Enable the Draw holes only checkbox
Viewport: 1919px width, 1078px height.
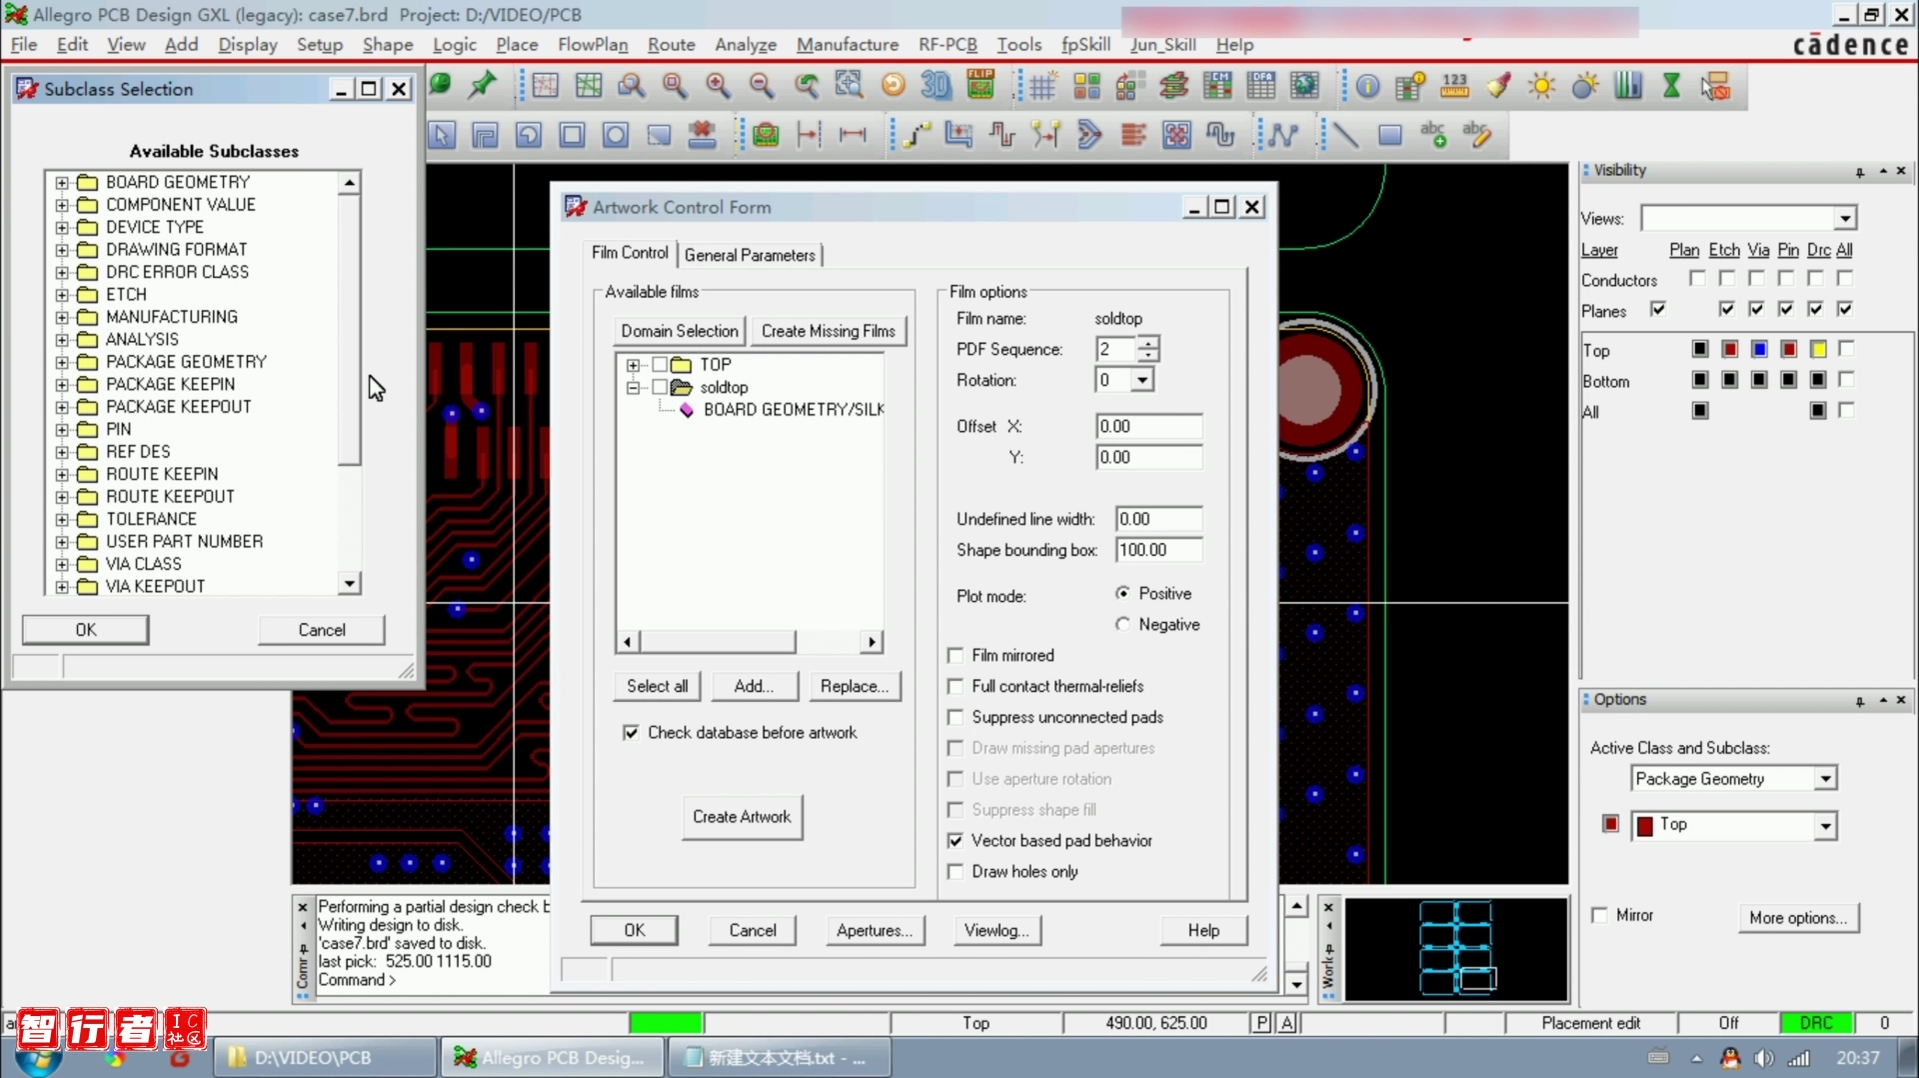pyautogui.click(x=956, y=872)
